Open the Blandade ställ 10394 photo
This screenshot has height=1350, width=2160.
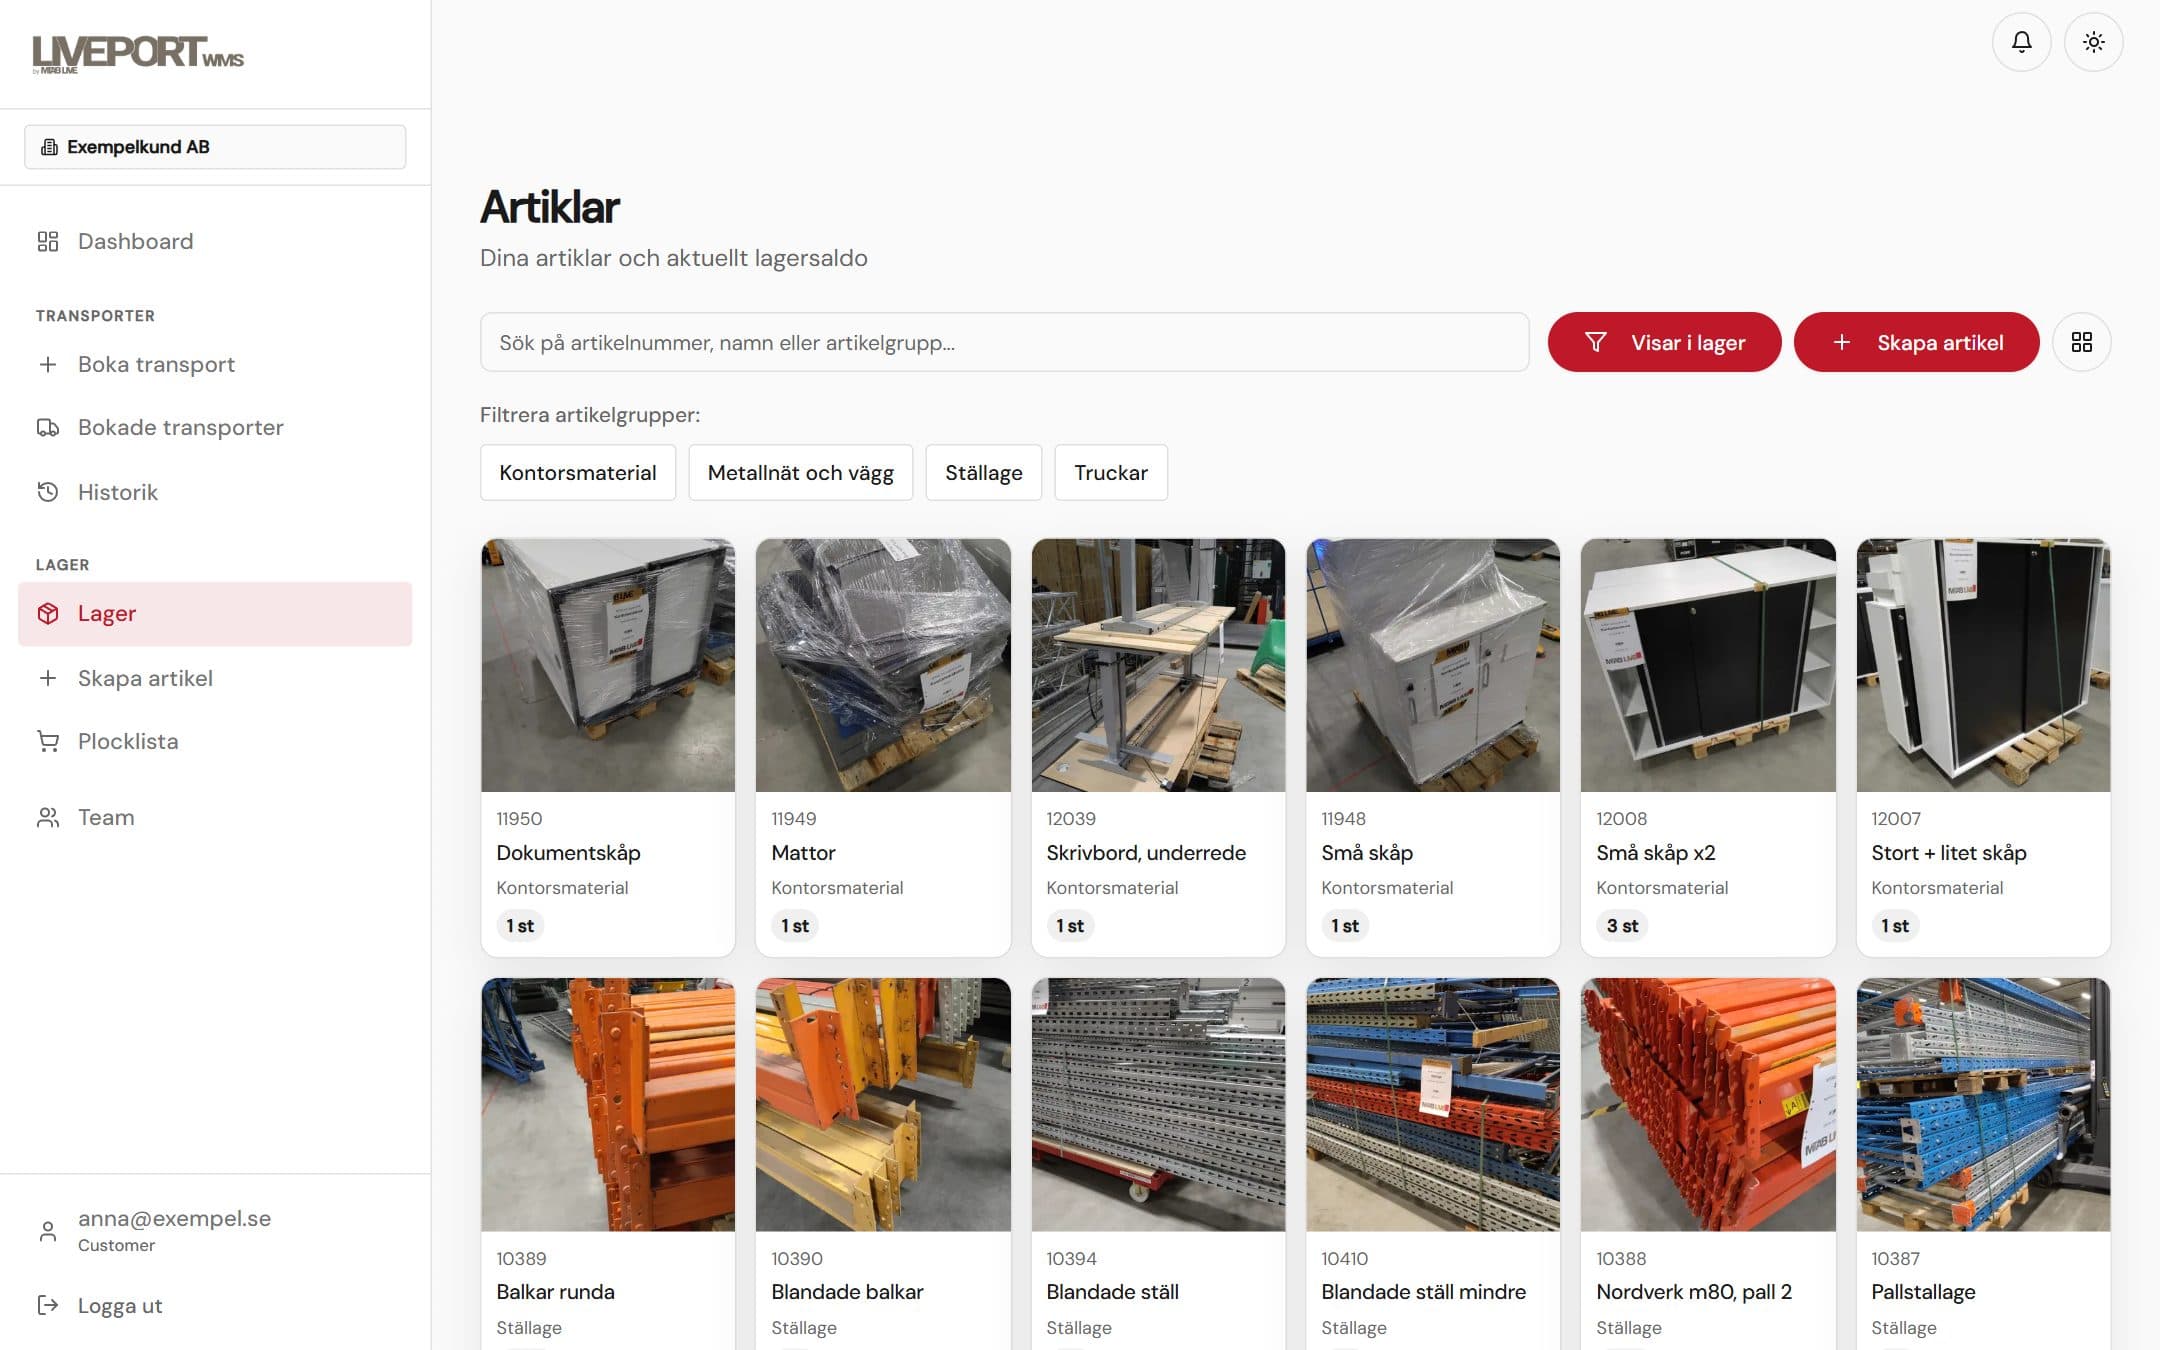point(1158,1105)
